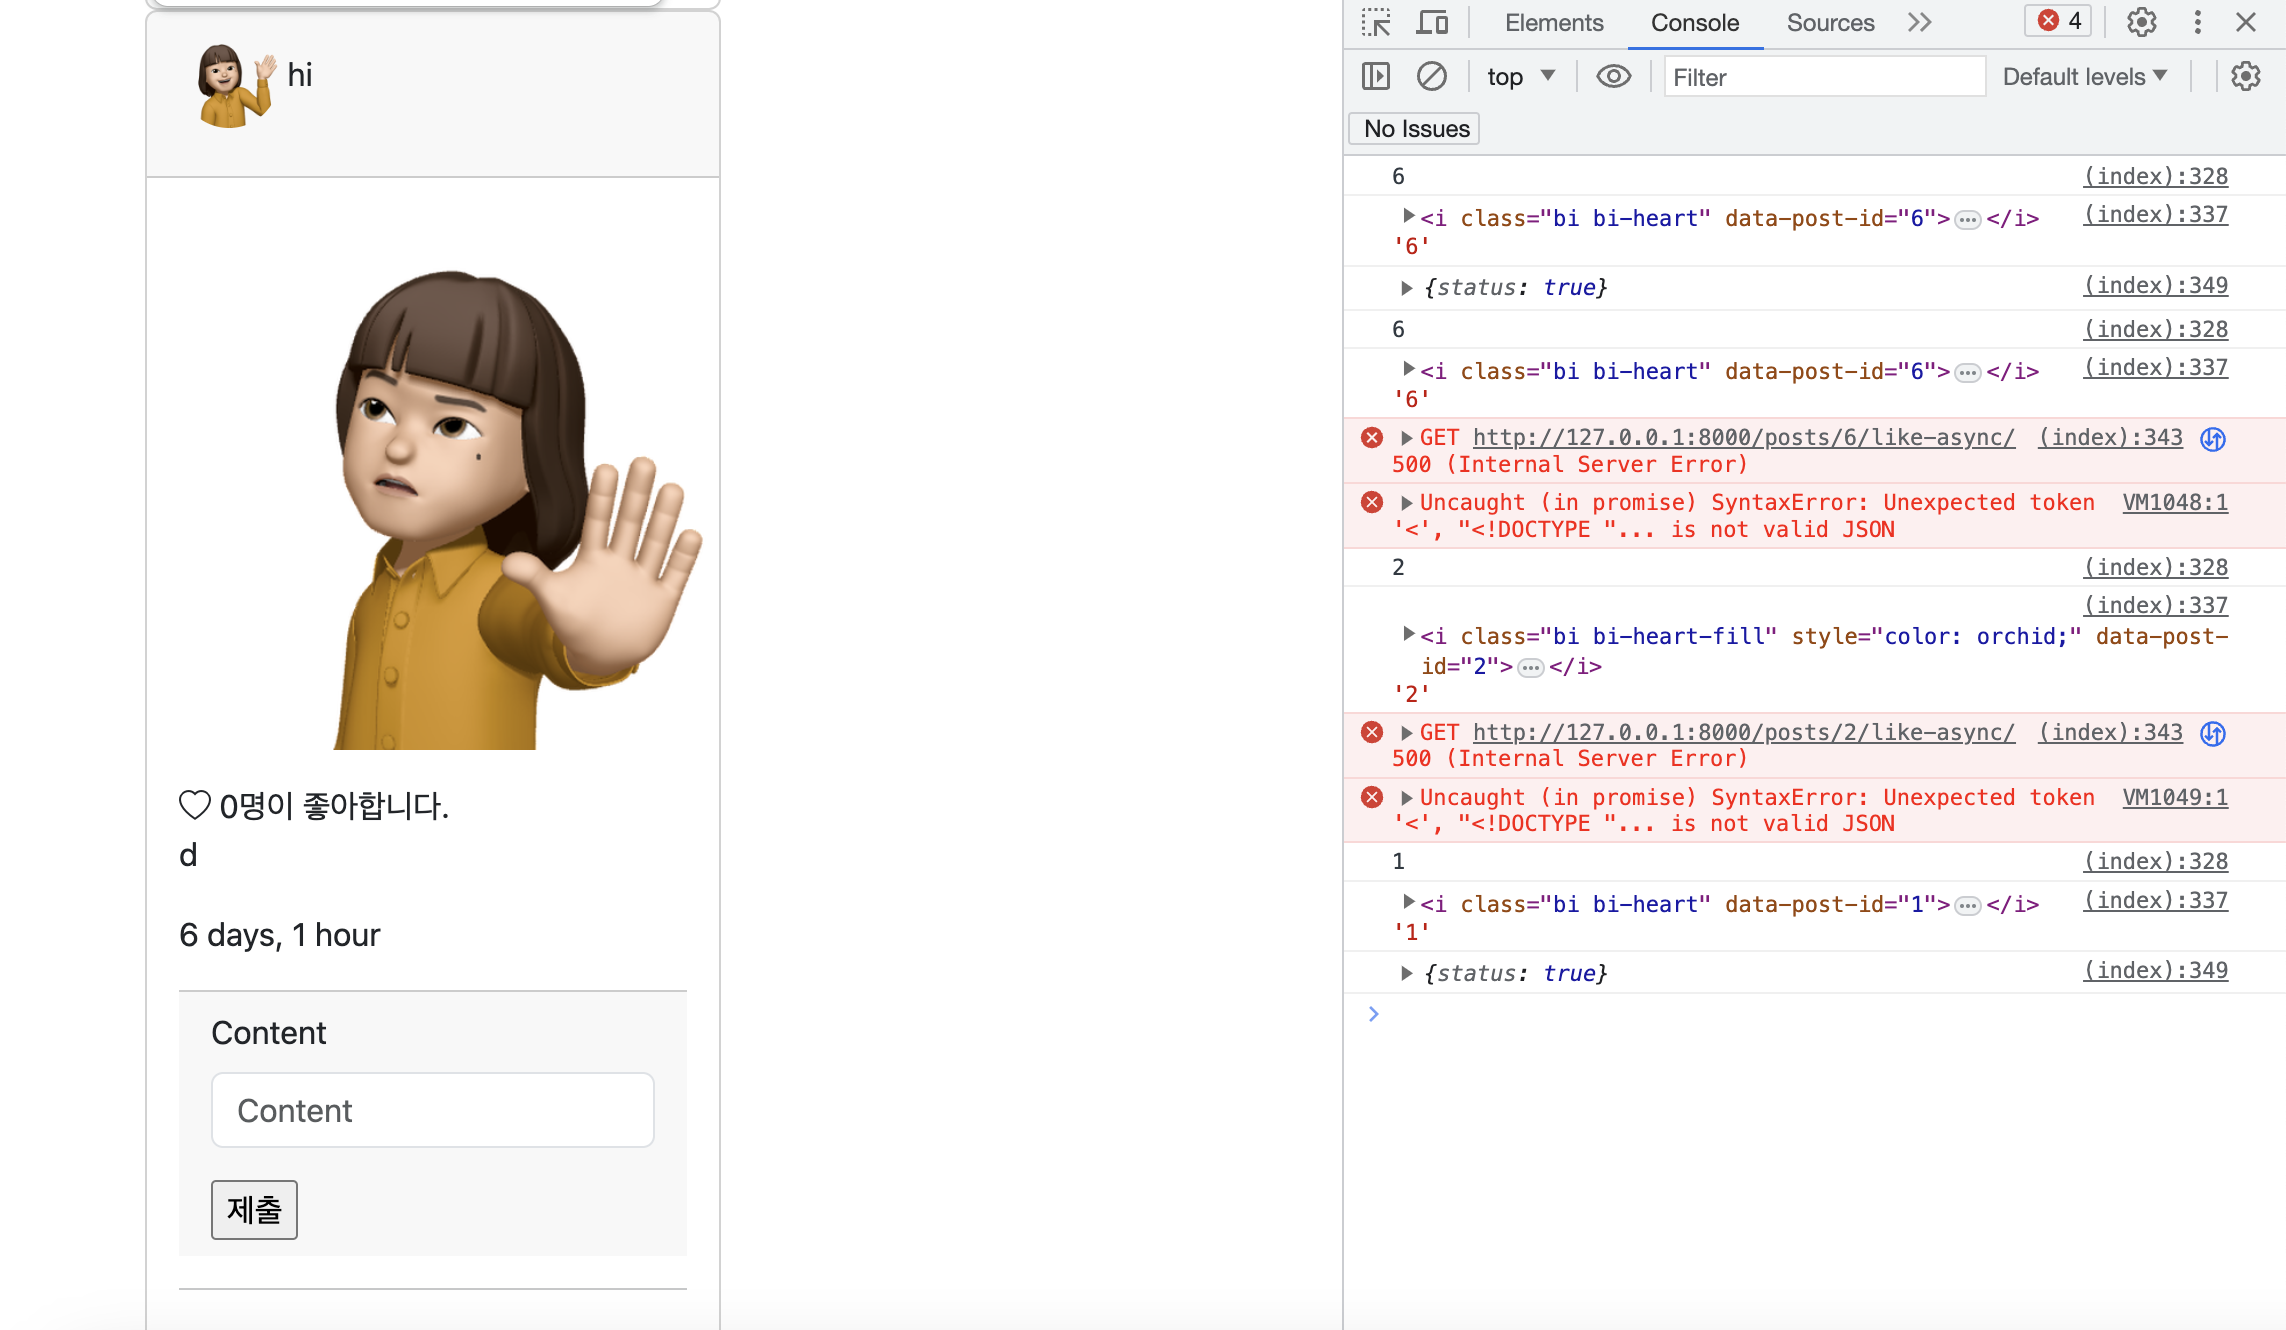Open the Default levels dropdown
This screenshot has width=2286, height=1330.
(x=2085, y=76)
